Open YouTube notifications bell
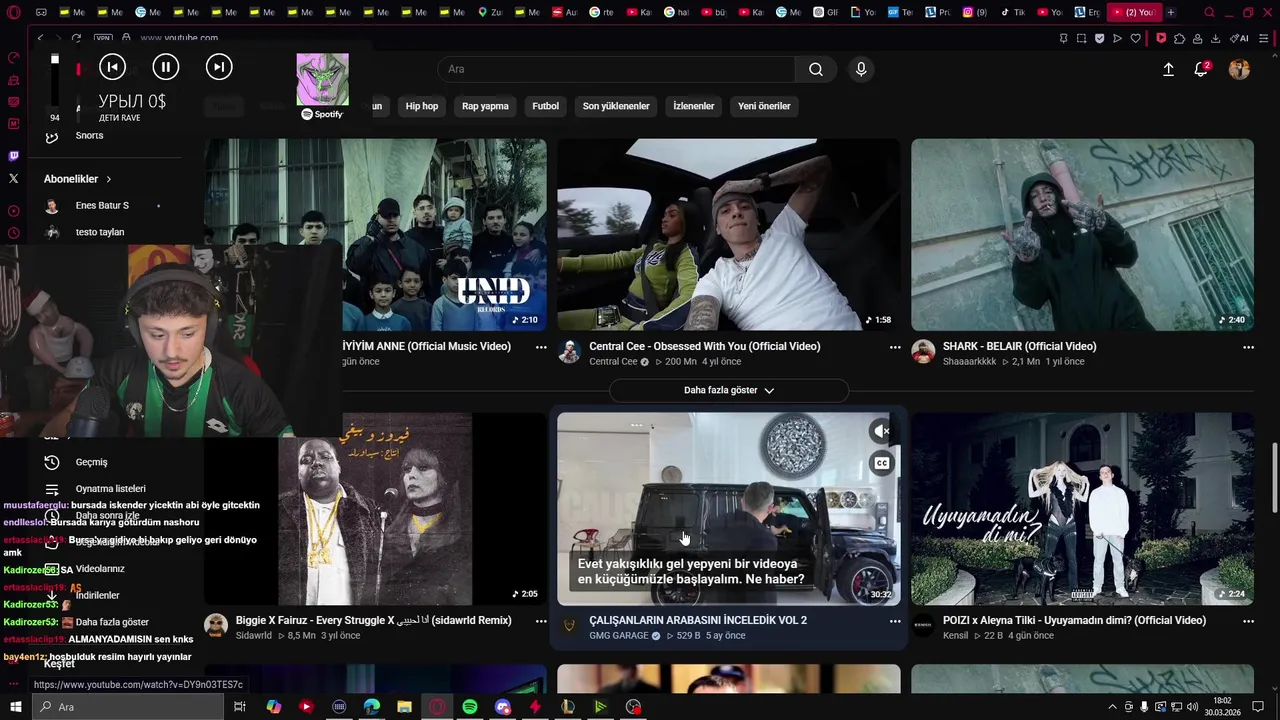Viewport: 1280px width, 720px height. pyautogui.click(x=1201, y=69)
